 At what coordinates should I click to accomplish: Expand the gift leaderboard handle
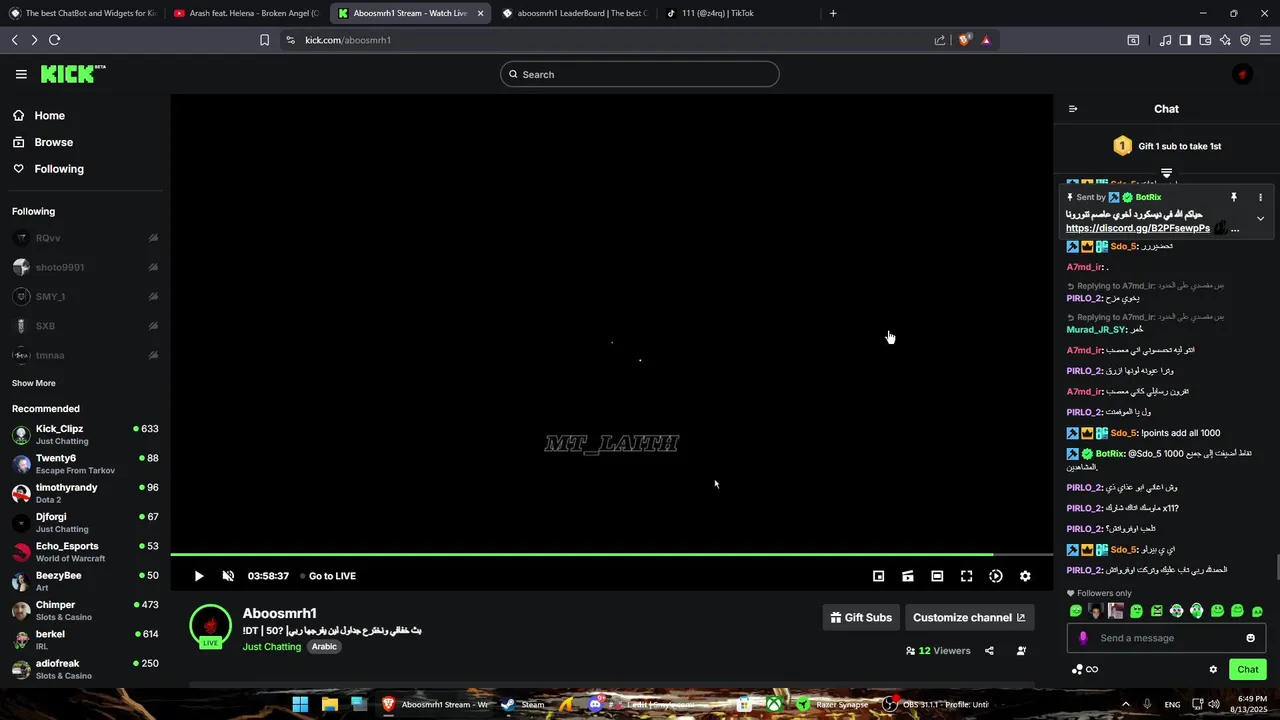click(x=1166, y=174)
